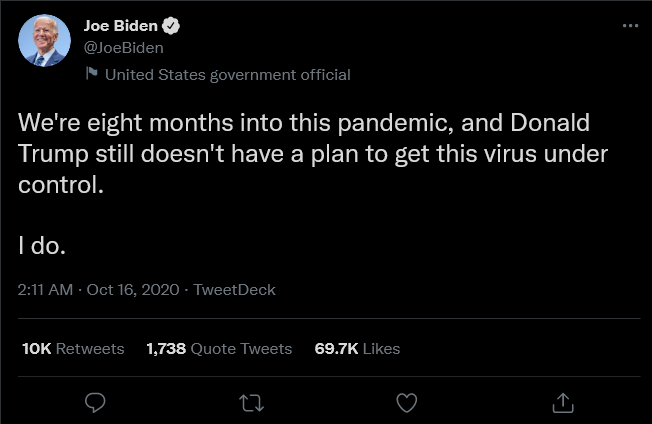Click the word "control." in the tweet text
Viewport: 652px width, 424px height.
(x=60, y=186)
